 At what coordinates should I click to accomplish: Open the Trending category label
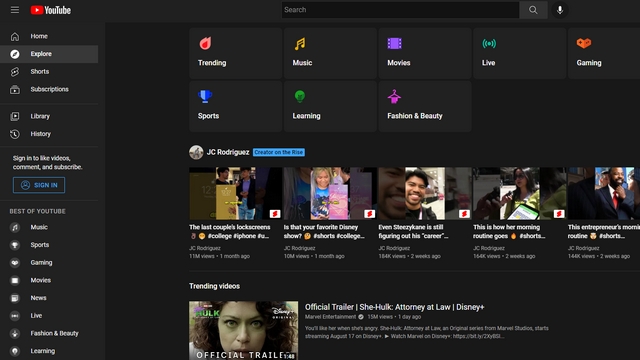click(212, 63)
